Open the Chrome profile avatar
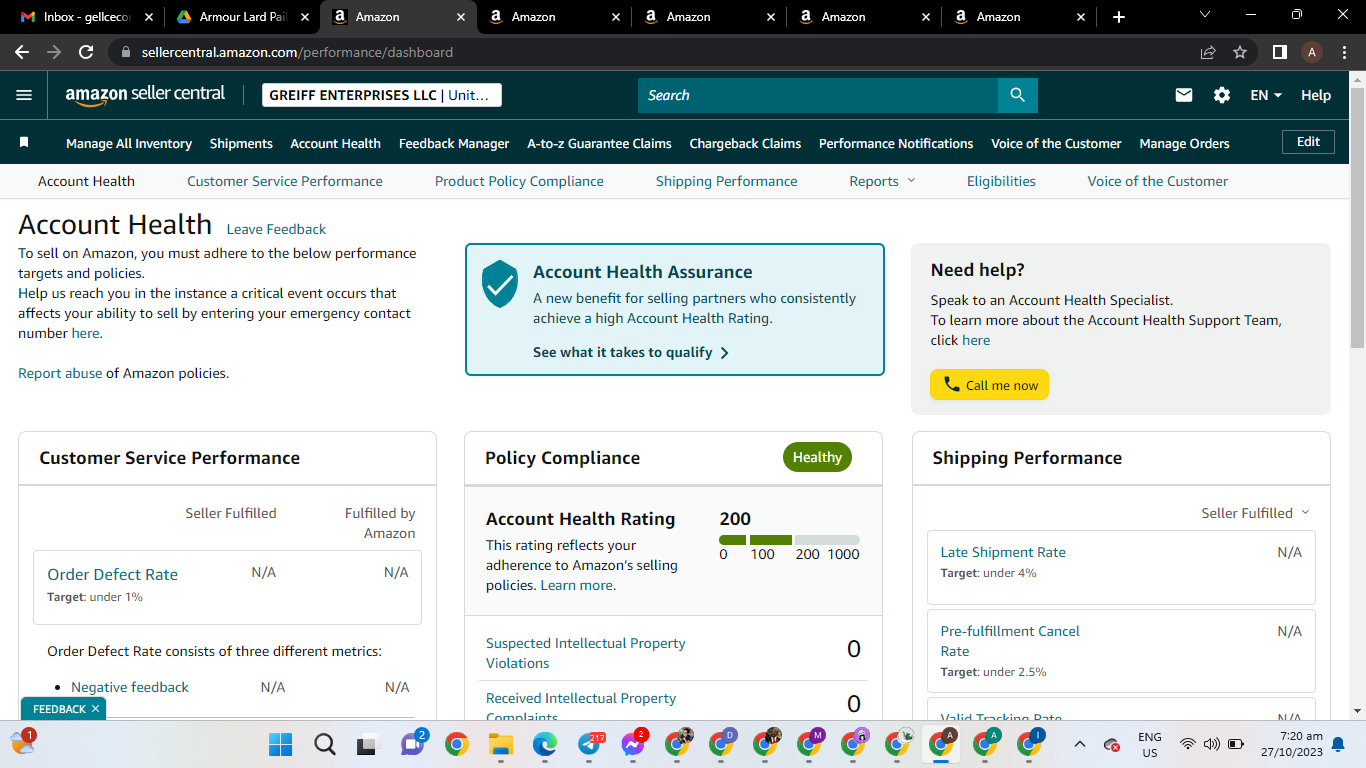 click(1312, 52)
